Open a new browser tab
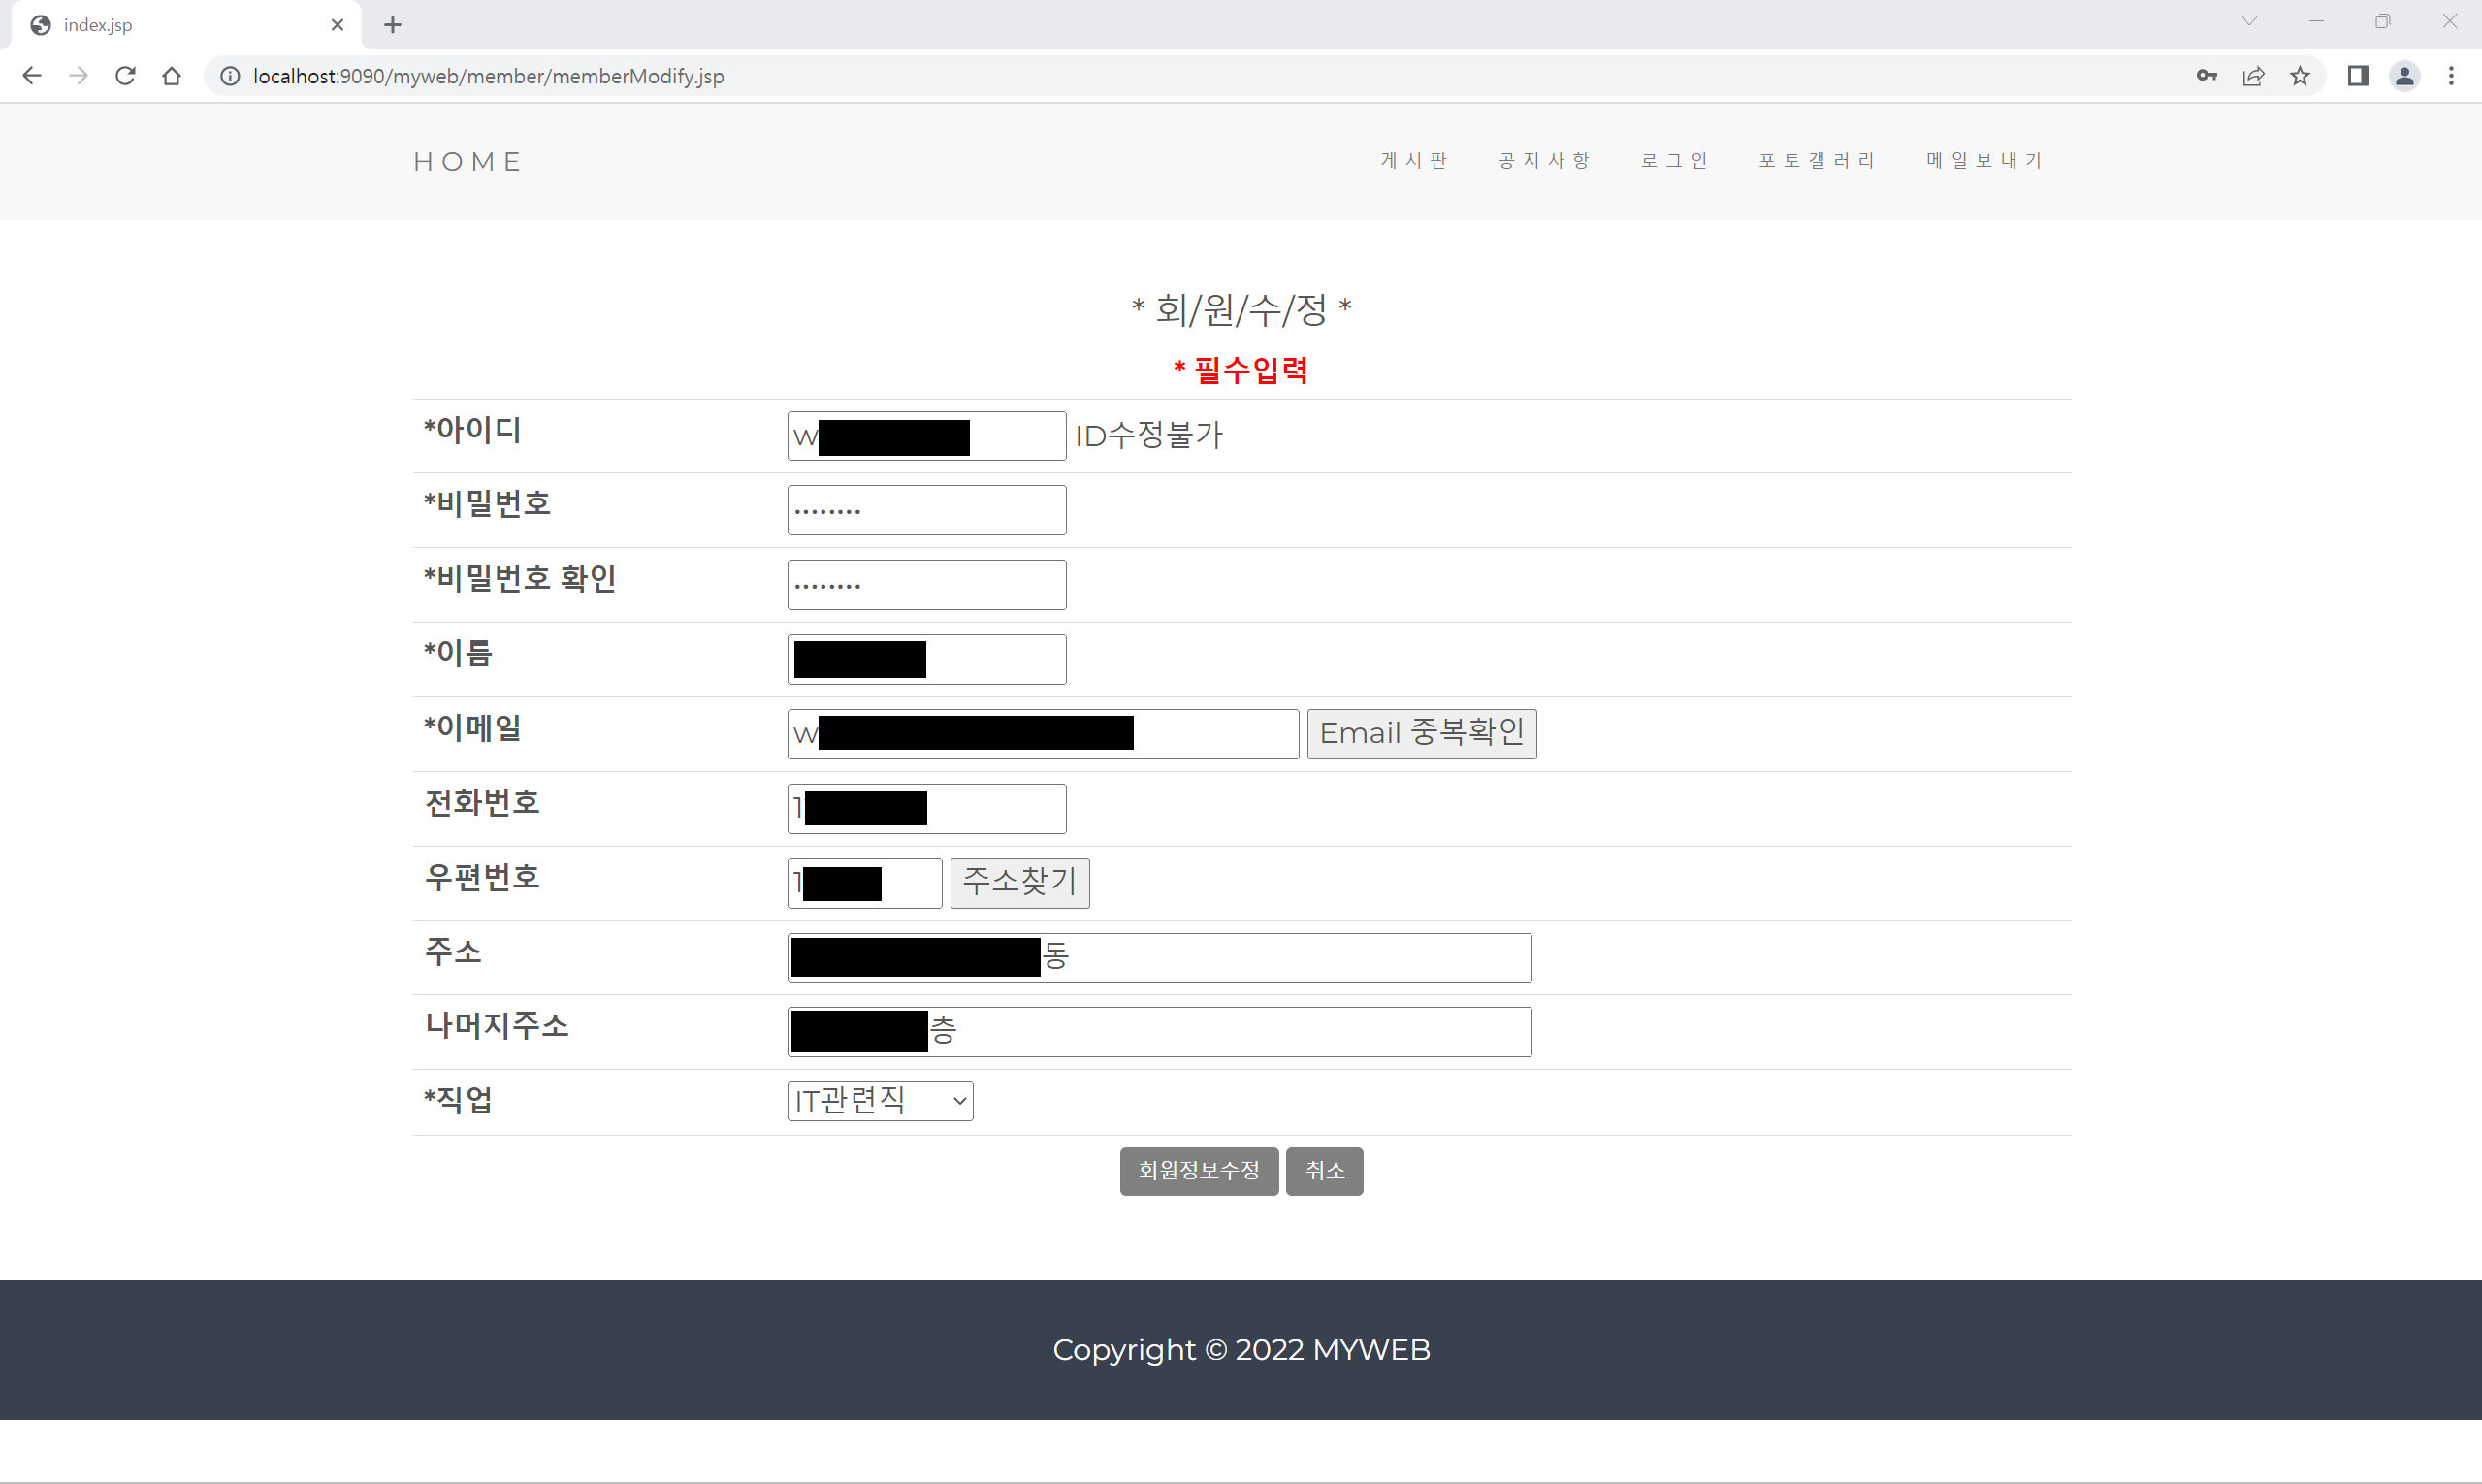Screen dimensions: 2482x1484 [x=393, y=25]
